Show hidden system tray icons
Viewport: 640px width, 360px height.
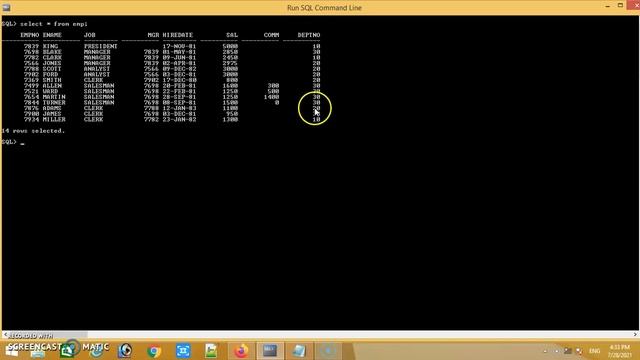click(x=545, y=351)
